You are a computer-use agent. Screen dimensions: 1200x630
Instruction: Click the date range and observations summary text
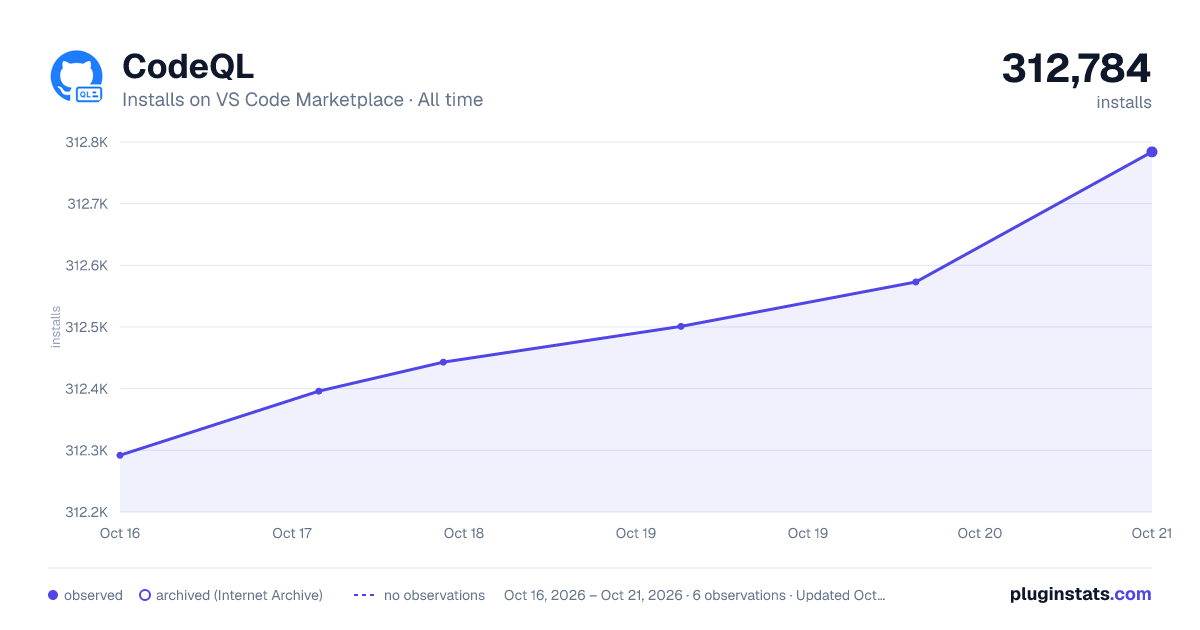click(x=695, y=595)
